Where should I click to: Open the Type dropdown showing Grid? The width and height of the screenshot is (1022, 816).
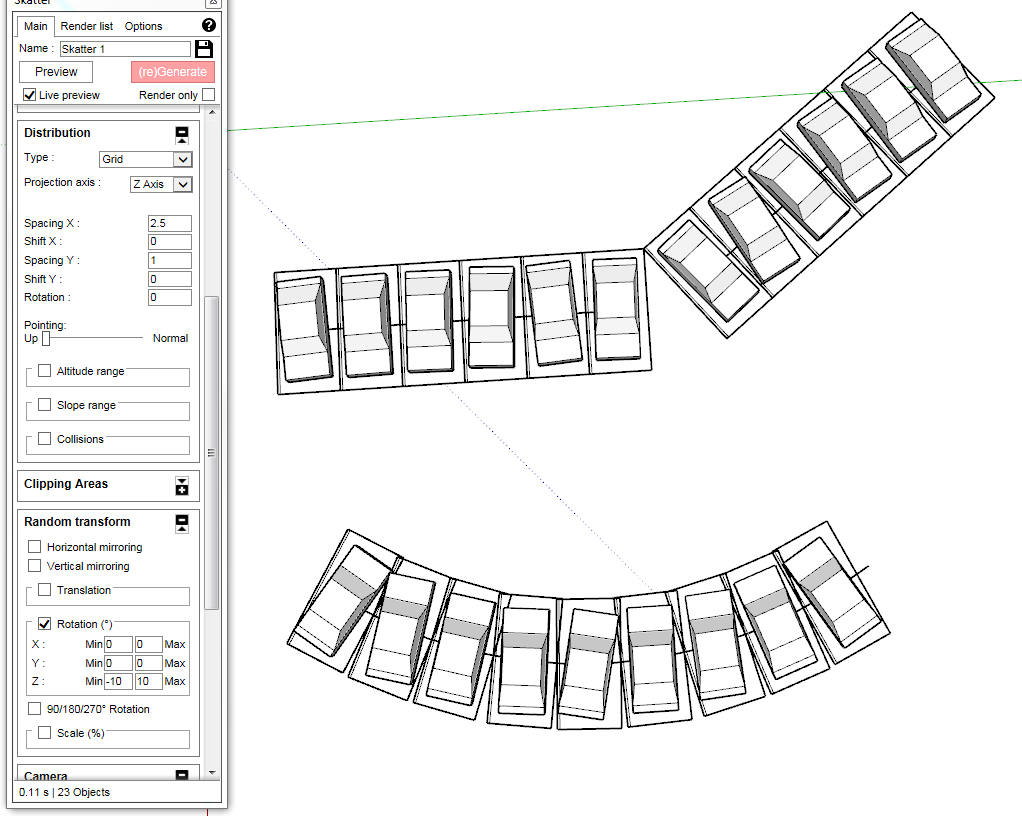point(145,159)
